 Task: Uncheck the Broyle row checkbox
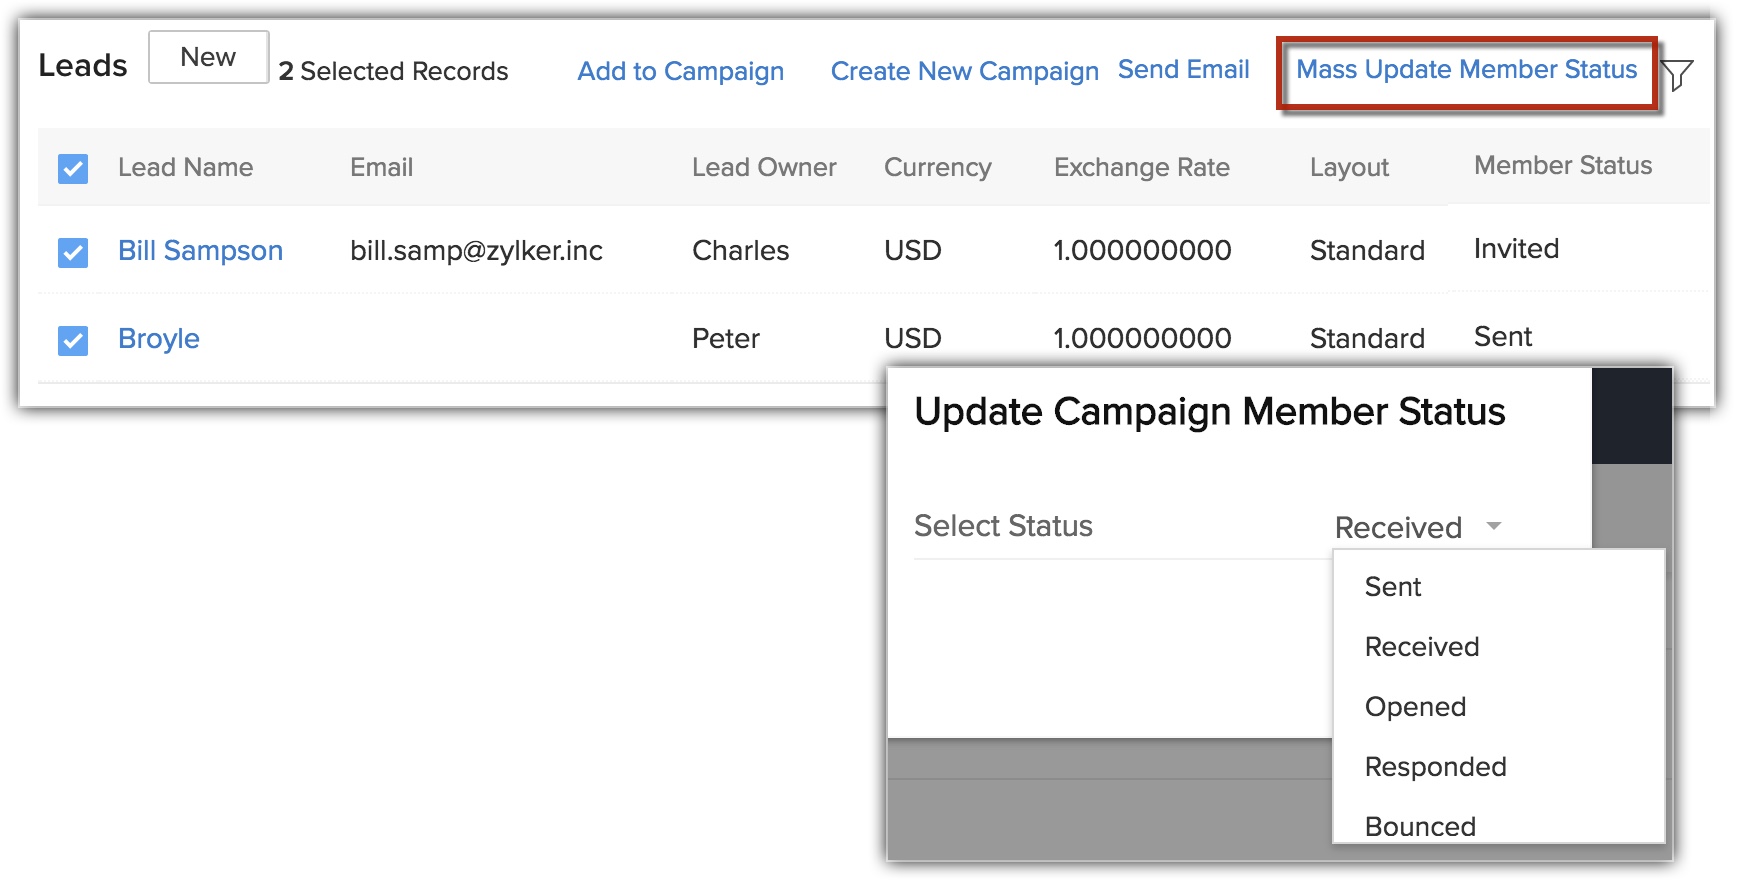coord(73,340)
